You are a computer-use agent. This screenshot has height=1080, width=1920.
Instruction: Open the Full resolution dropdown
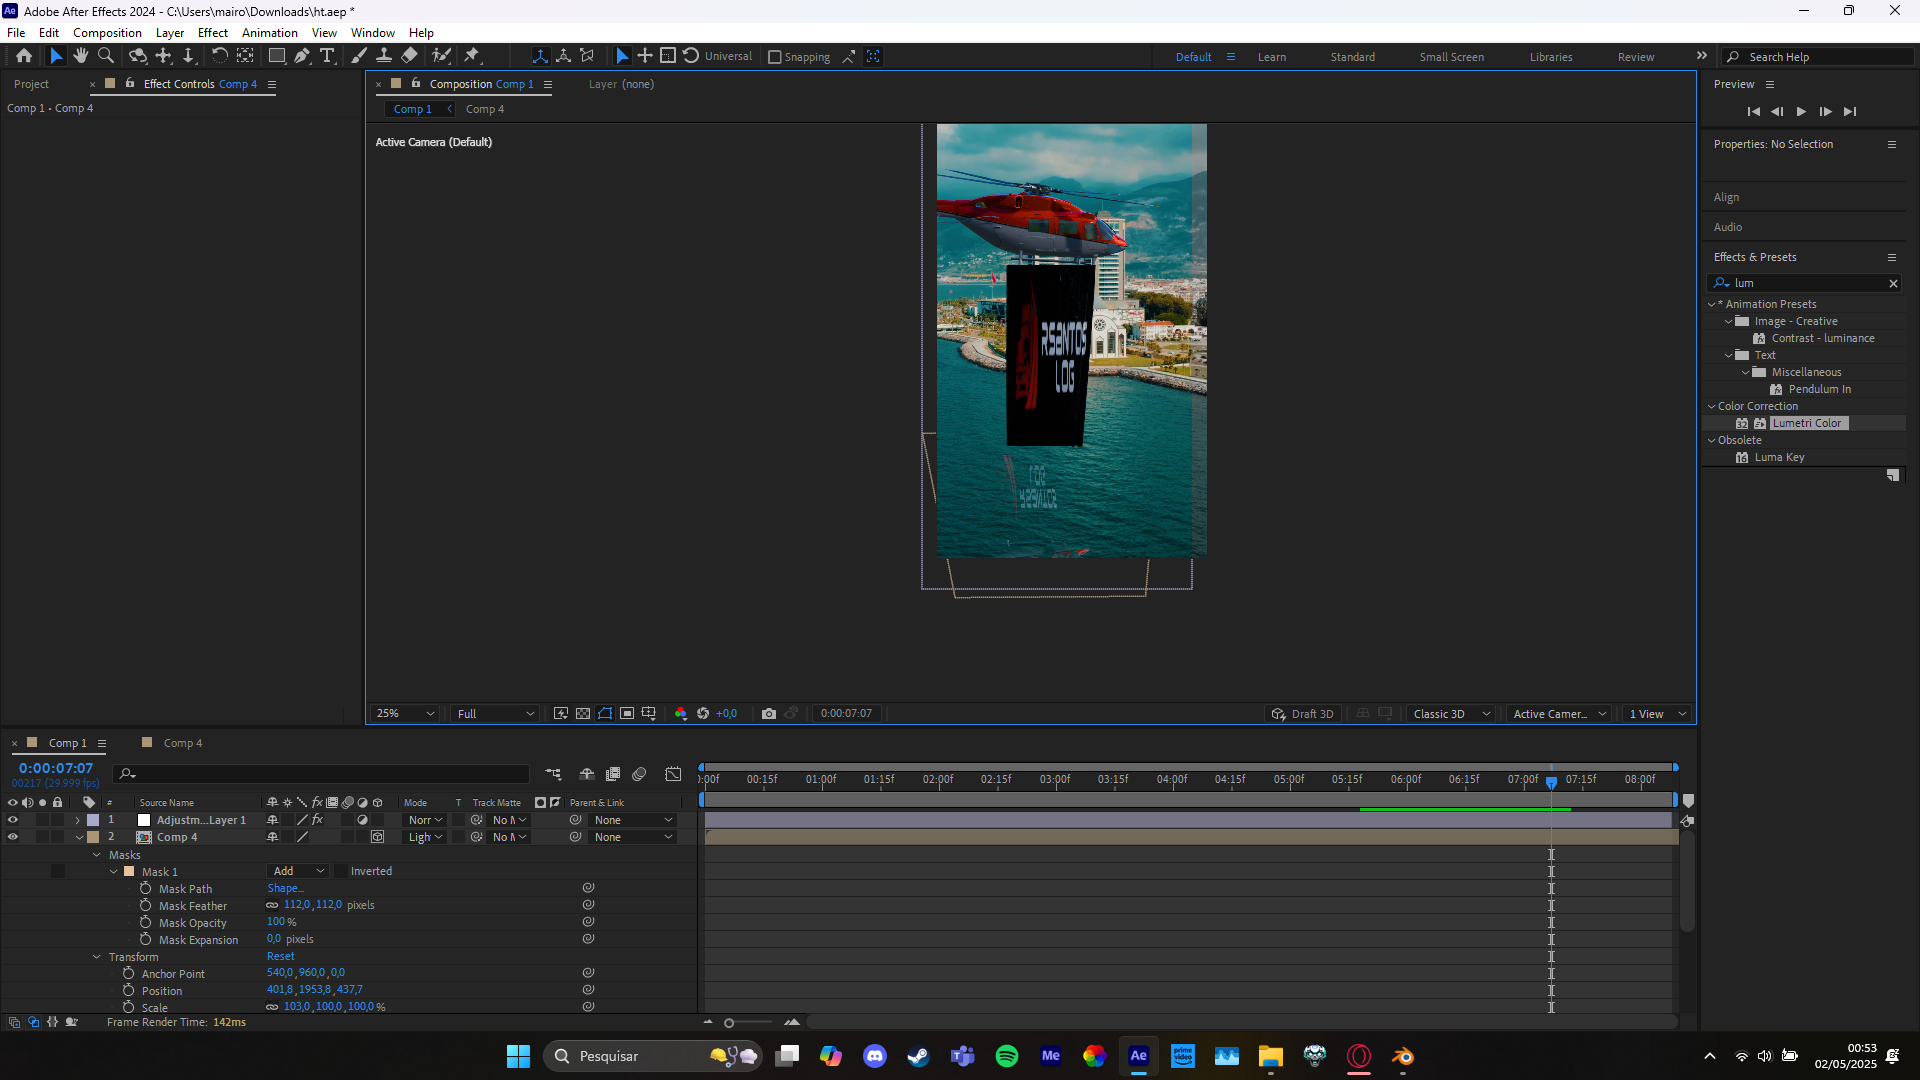[x=496, y=714]
